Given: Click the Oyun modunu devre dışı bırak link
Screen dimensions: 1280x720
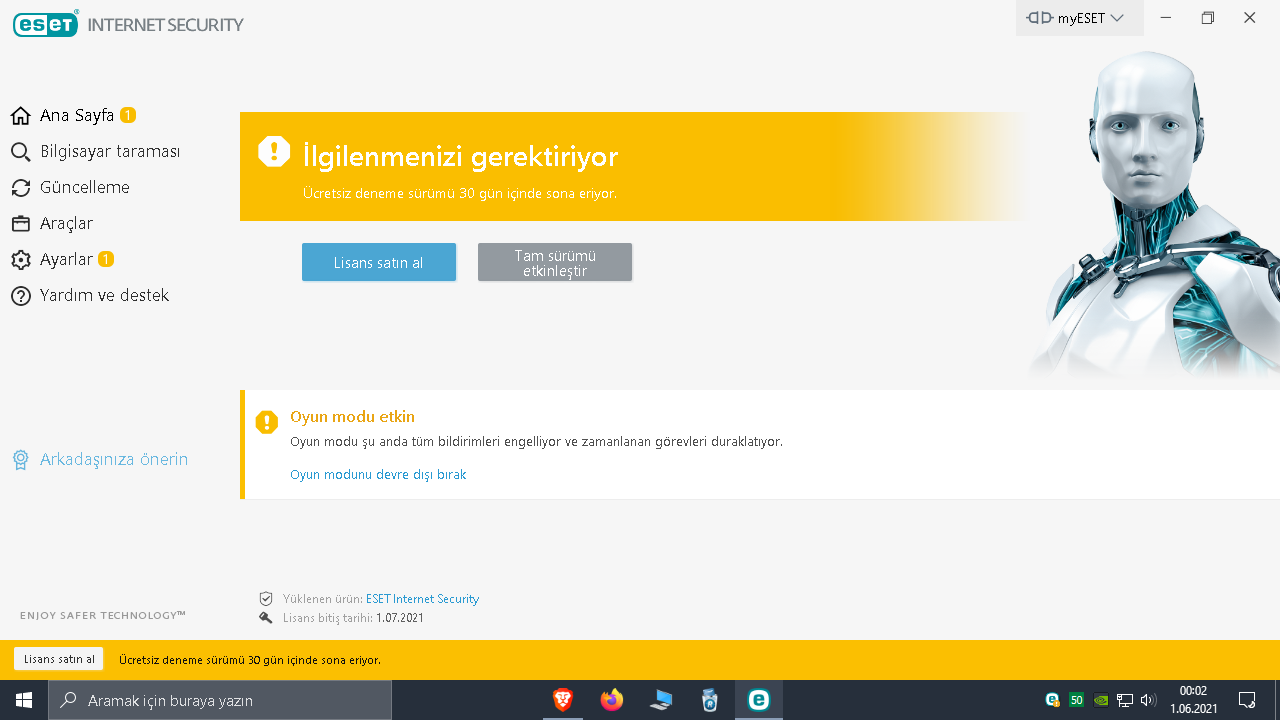Looking at the screenshot, I should 378,475.
